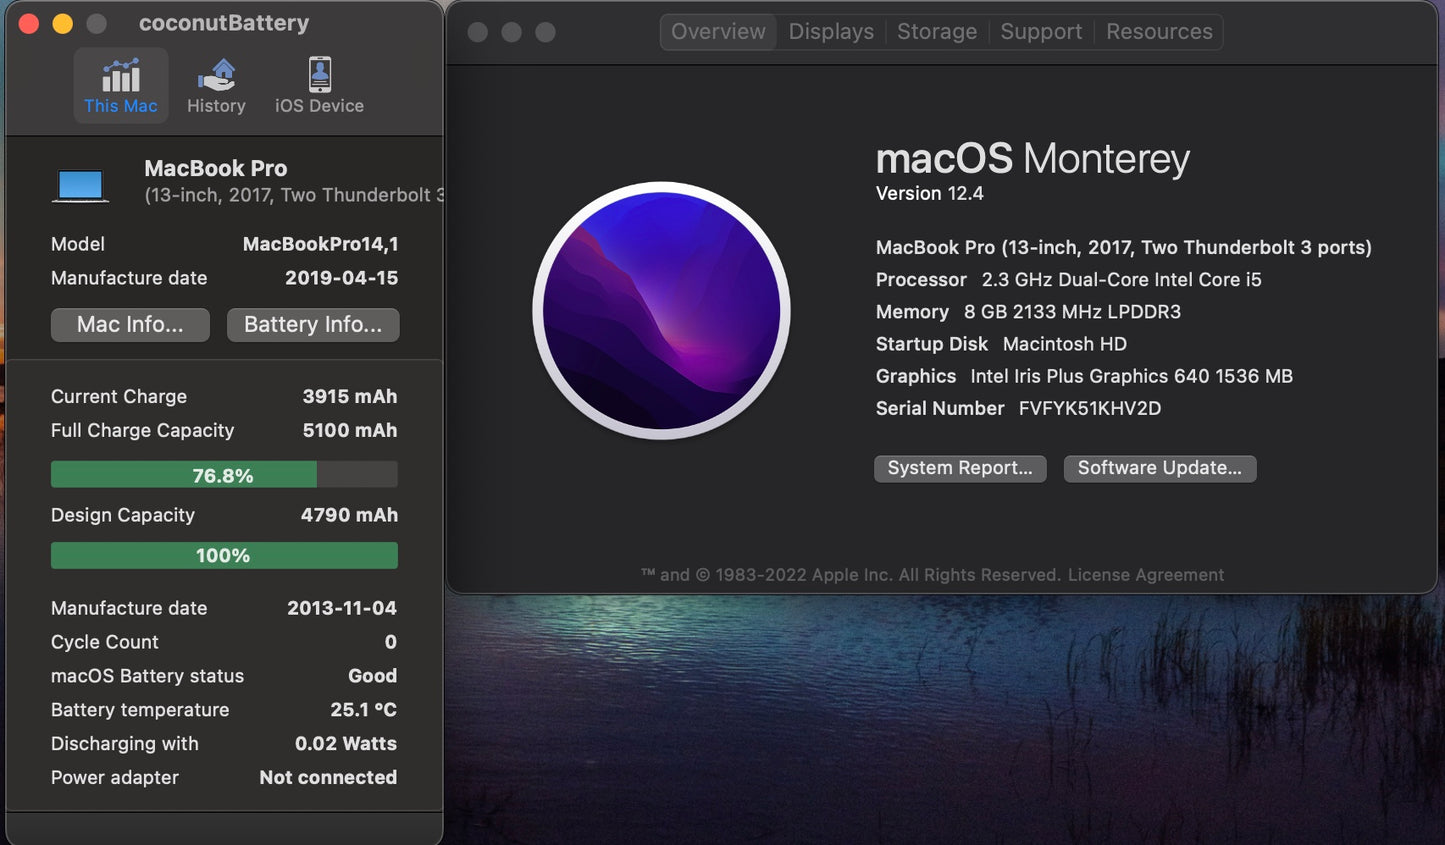Select the This Mac toolbar icon
The height and width of the screenshot is (845, 1445).
pos(120,85)
